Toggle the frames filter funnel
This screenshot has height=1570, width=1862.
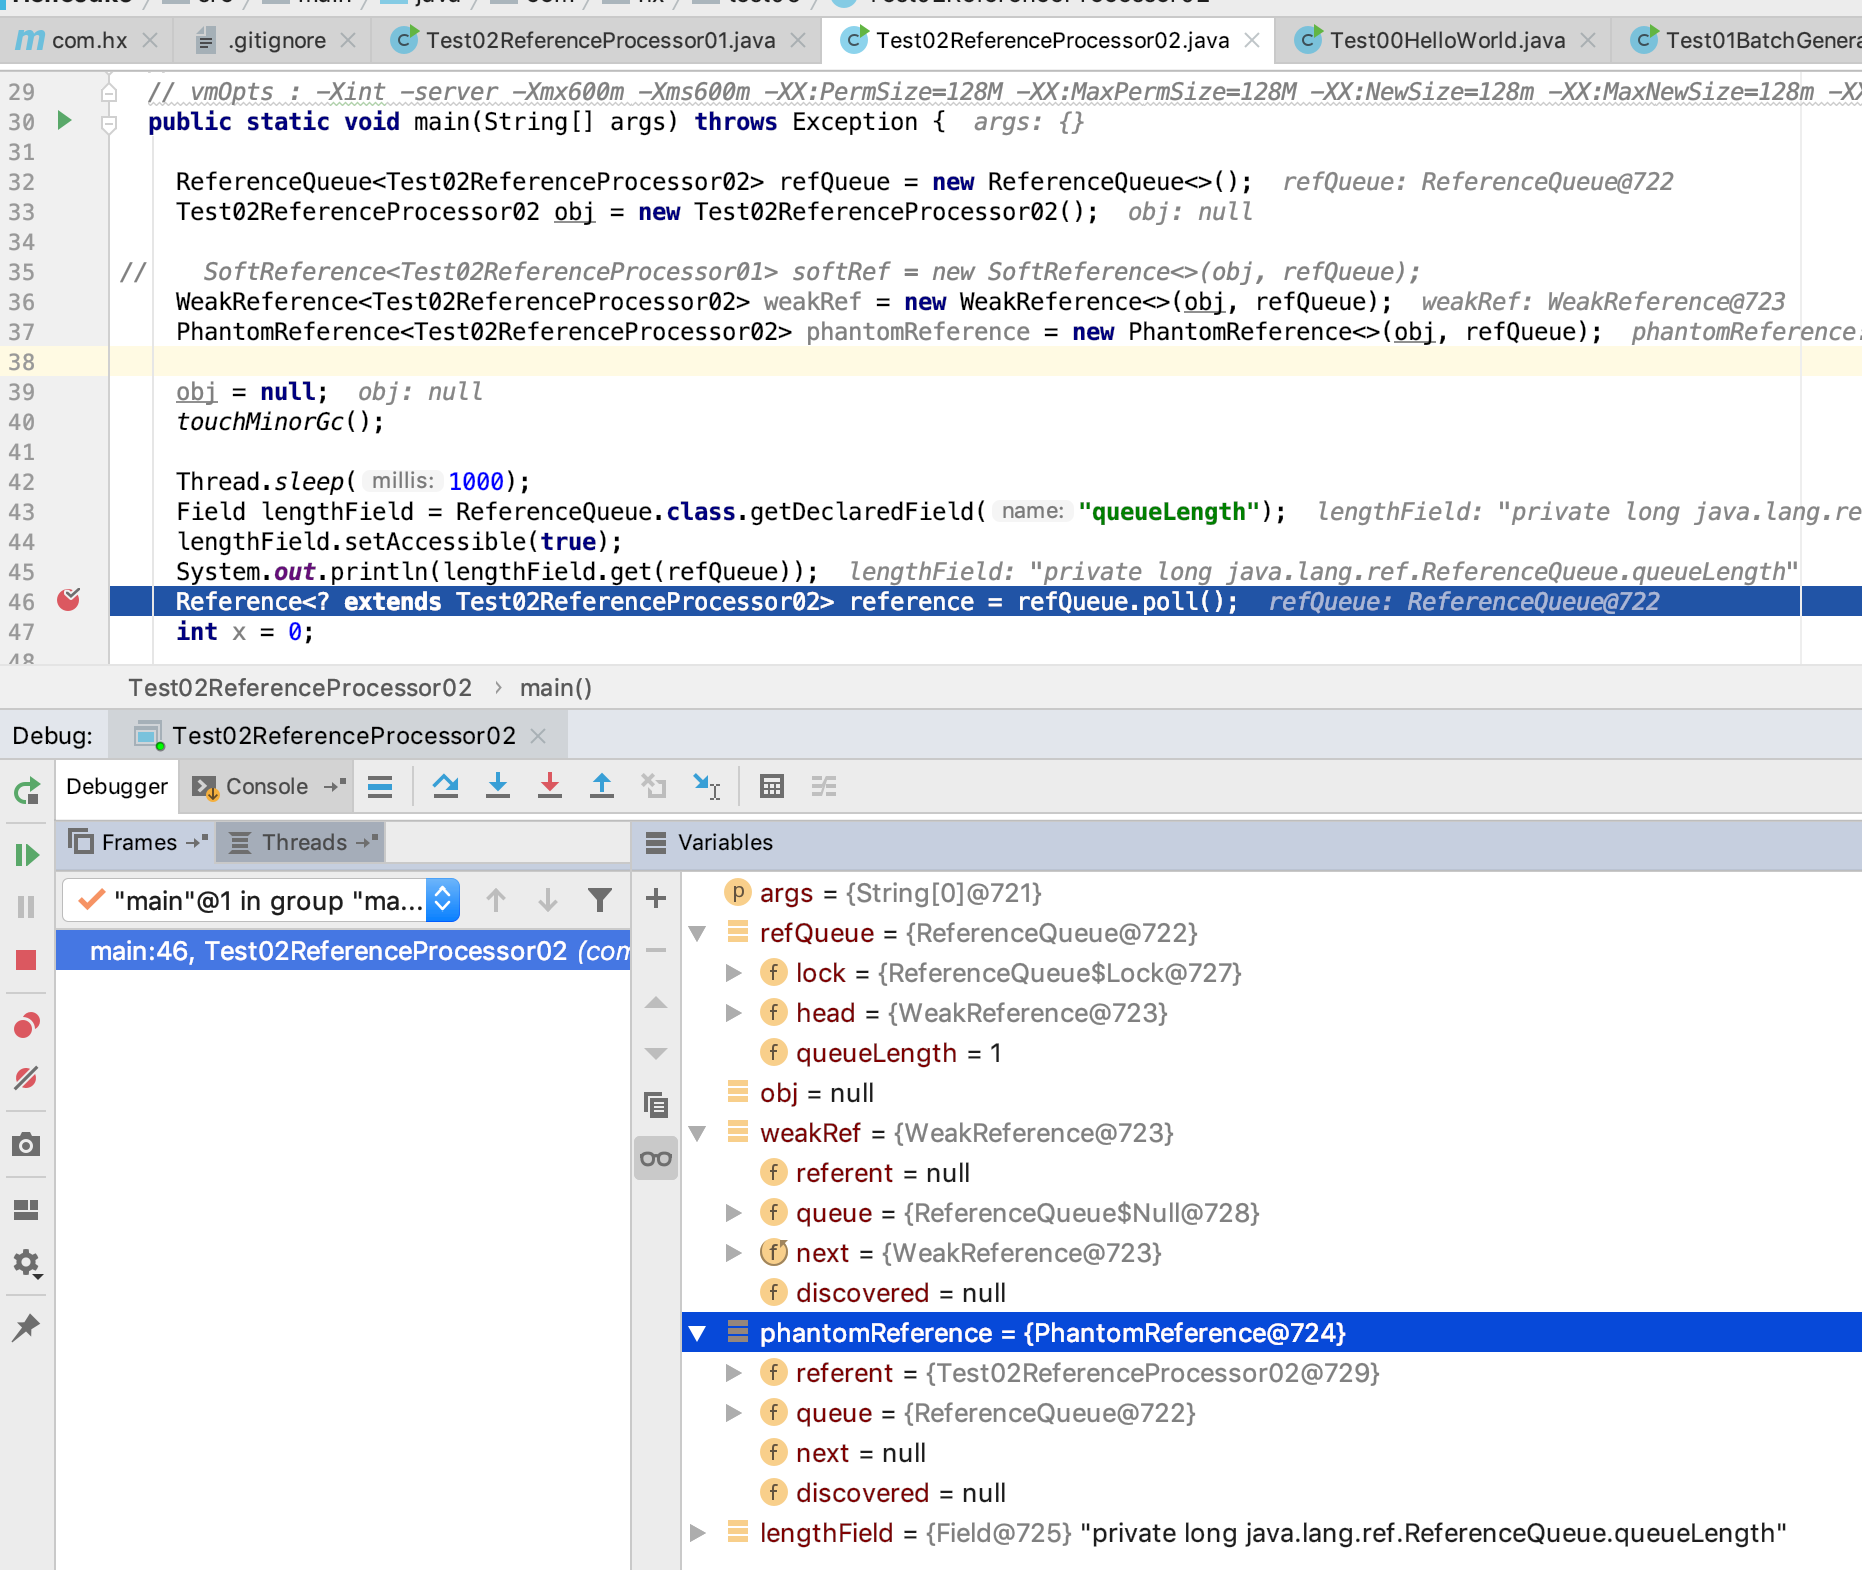599,900
